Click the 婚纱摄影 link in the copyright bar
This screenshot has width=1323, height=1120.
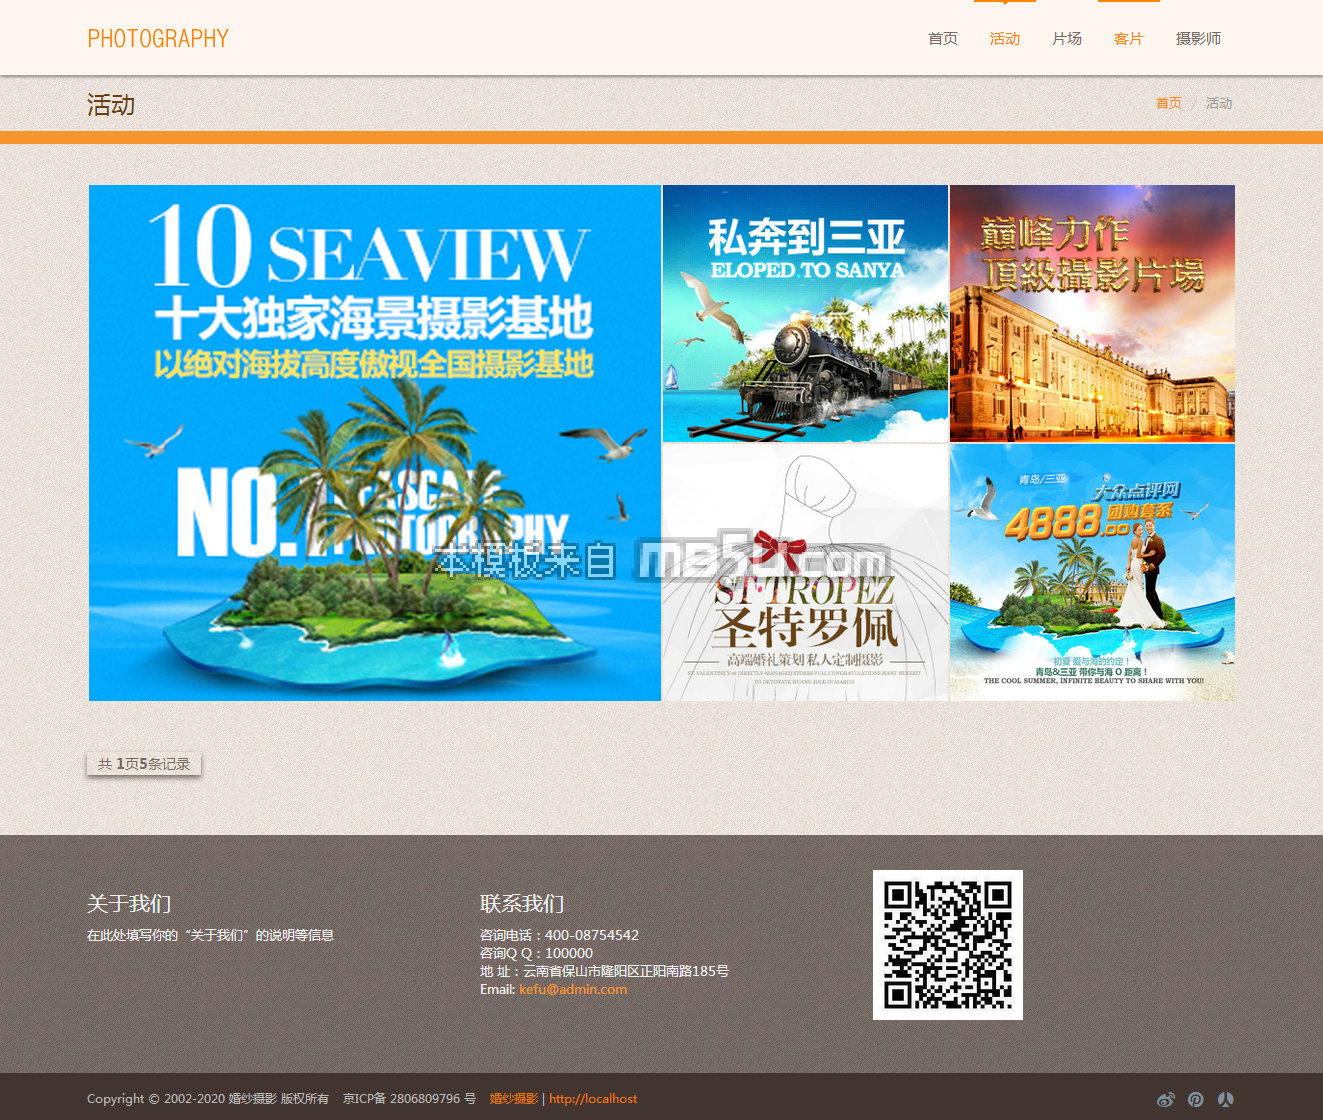[513, 1098]
